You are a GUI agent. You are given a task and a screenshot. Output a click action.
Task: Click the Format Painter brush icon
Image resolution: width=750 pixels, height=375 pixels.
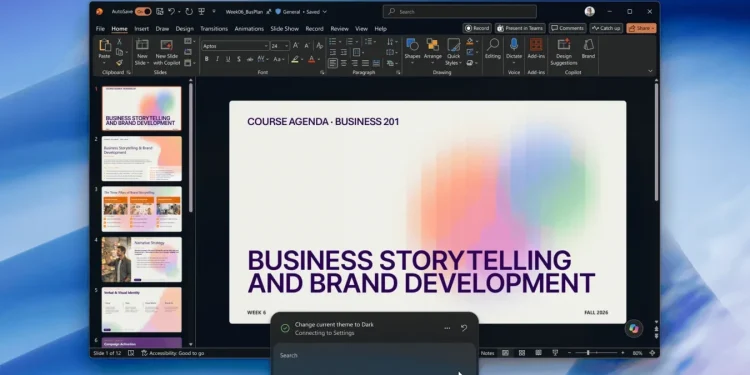[120, 63]
